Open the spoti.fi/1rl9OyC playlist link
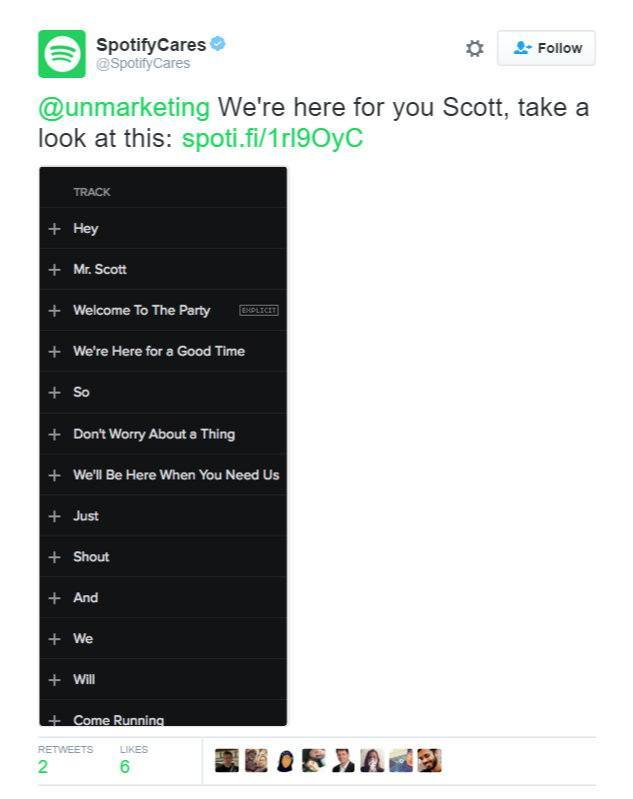 (x=272, y=138)
